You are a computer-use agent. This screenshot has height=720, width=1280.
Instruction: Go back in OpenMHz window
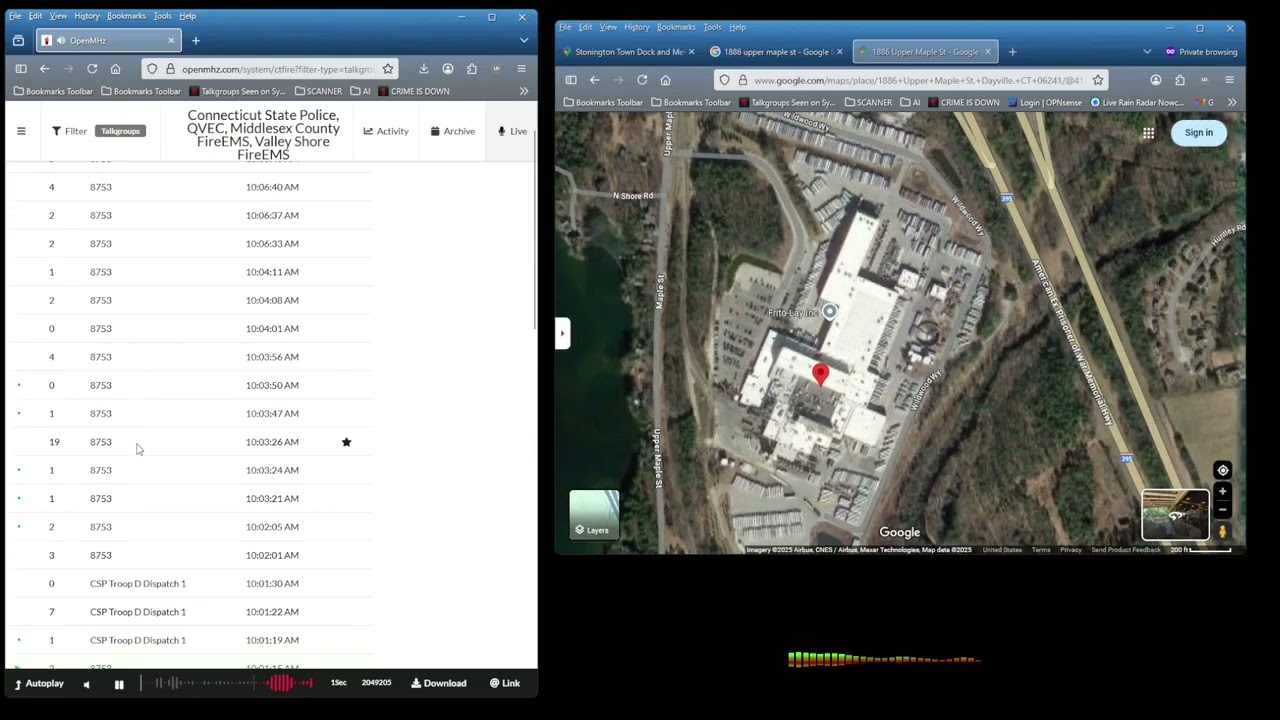pyautogui.click(x=44, y=69)
